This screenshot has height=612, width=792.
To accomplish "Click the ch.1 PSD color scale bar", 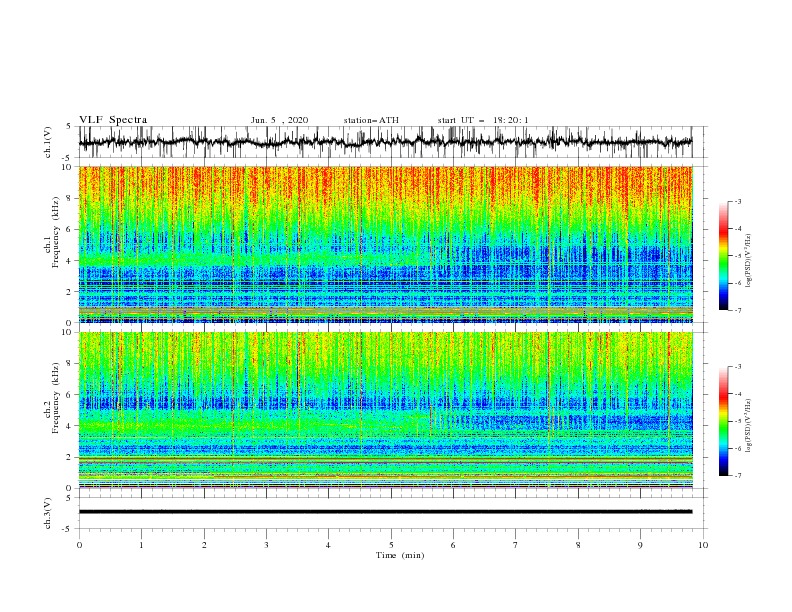I will [x=723, y=255].
